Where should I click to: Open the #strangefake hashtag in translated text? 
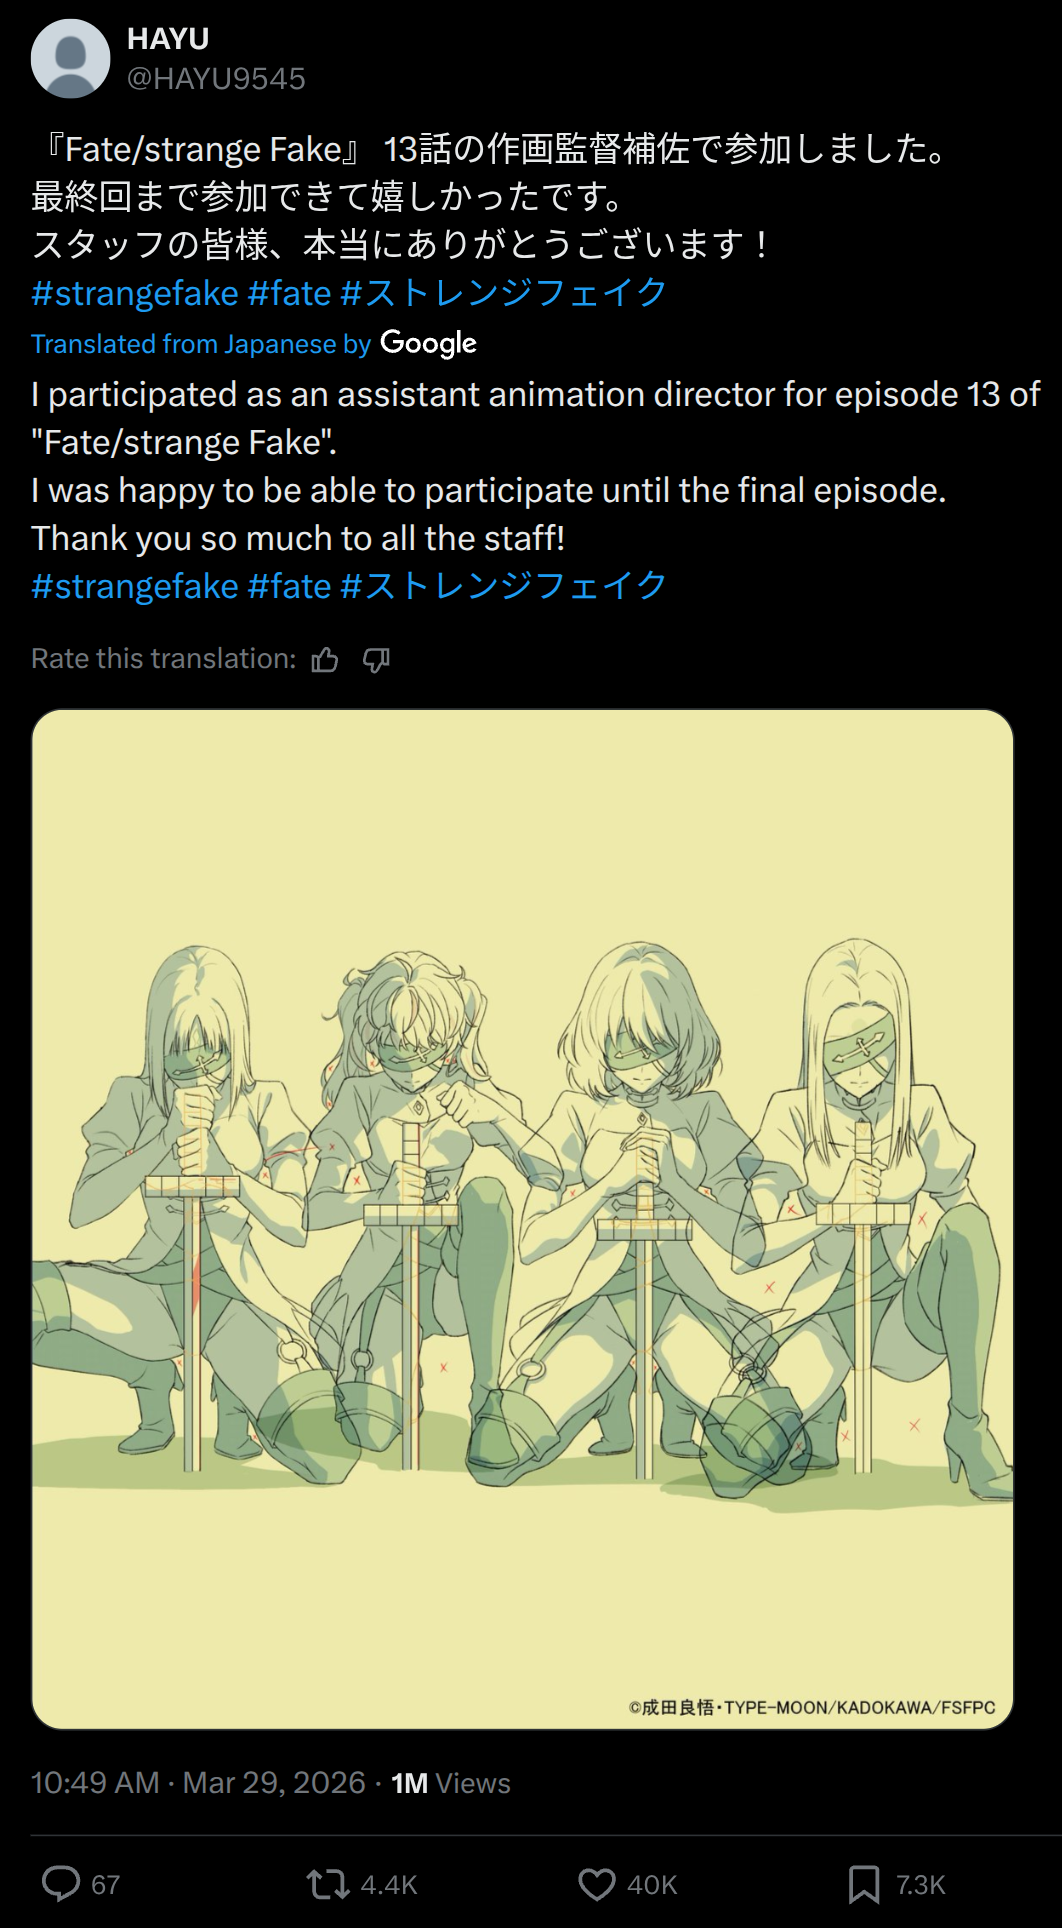point(135,586)
